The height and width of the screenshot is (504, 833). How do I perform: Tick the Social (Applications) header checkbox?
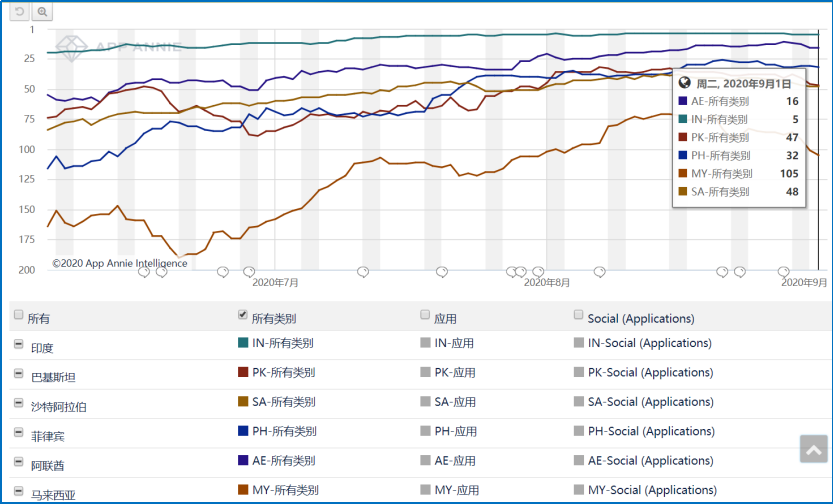pyautogui.click(x=579, y=315)
